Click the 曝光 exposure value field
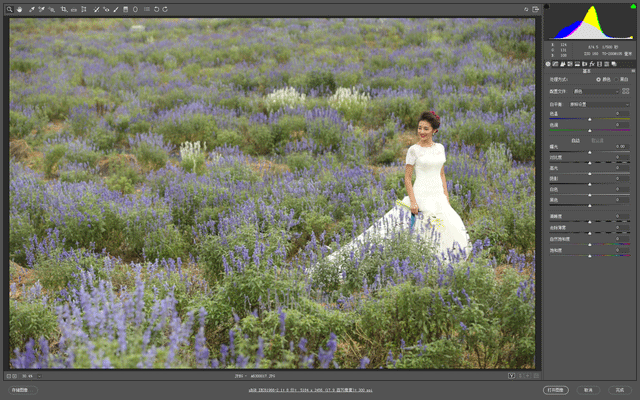640x400 pixels. (x=620, y=146)
